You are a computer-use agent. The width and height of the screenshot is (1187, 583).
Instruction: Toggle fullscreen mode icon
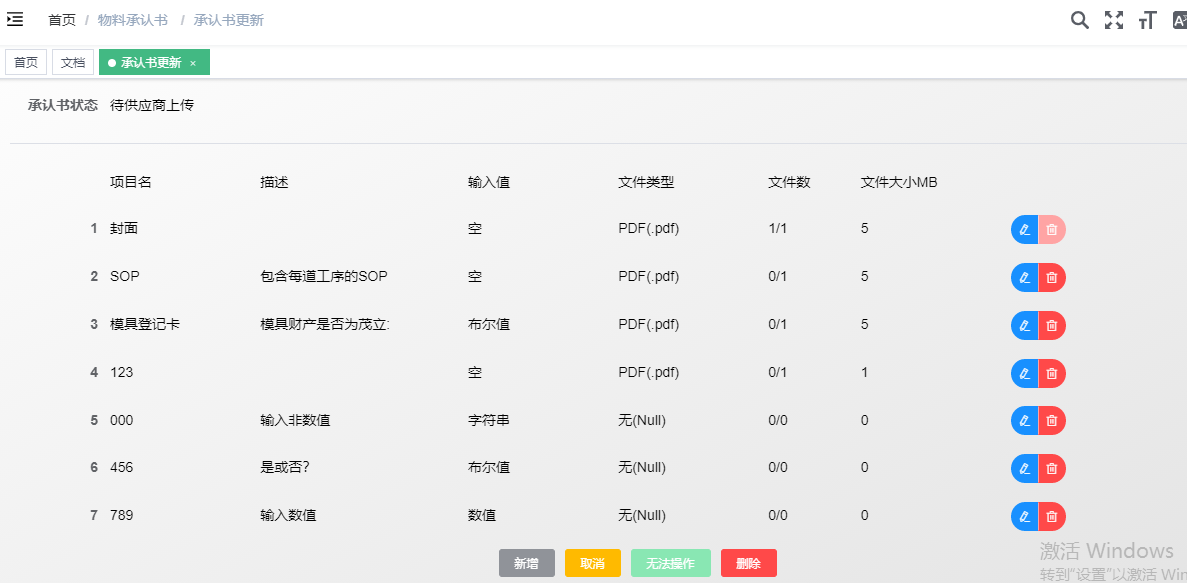coord(1113,20)
